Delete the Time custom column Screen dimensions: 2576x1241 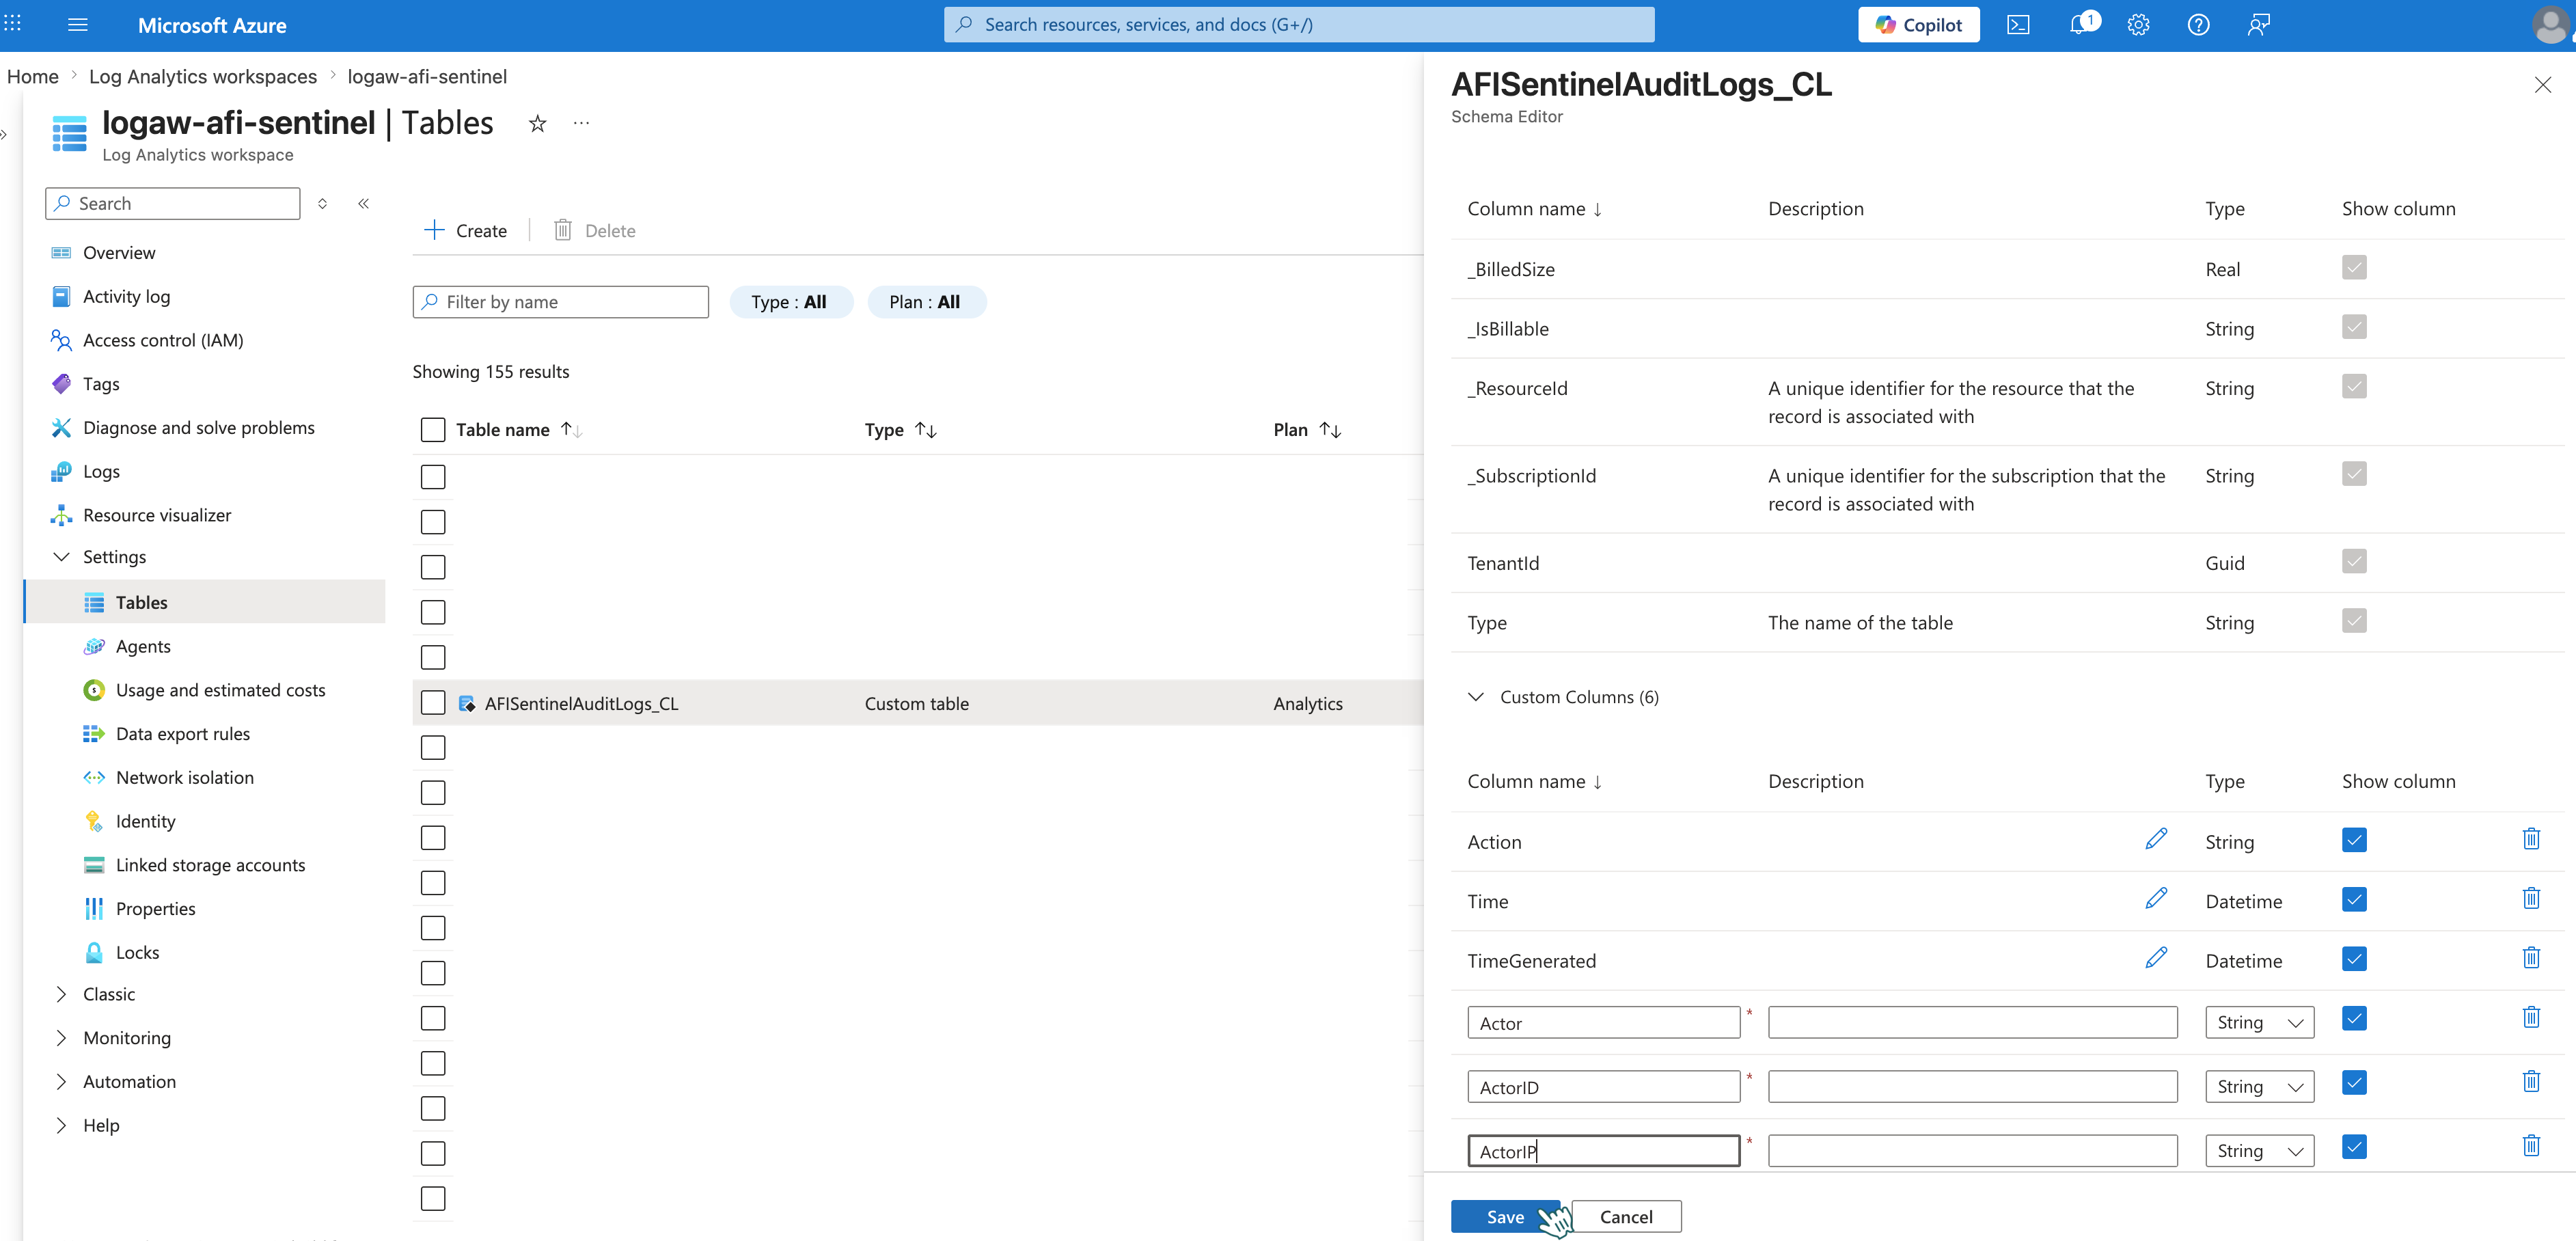point(2531,899)
